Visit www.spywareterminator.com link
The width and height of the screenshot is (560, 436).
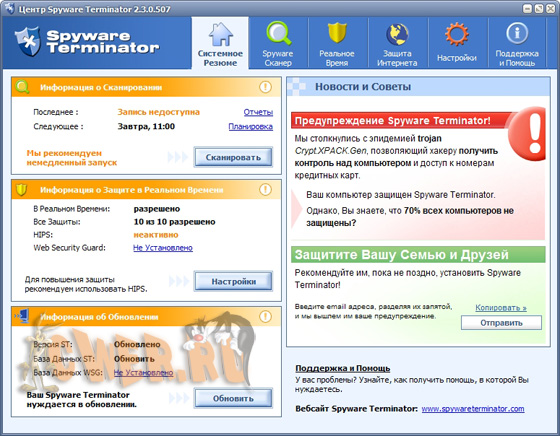(x=473, y=409)
